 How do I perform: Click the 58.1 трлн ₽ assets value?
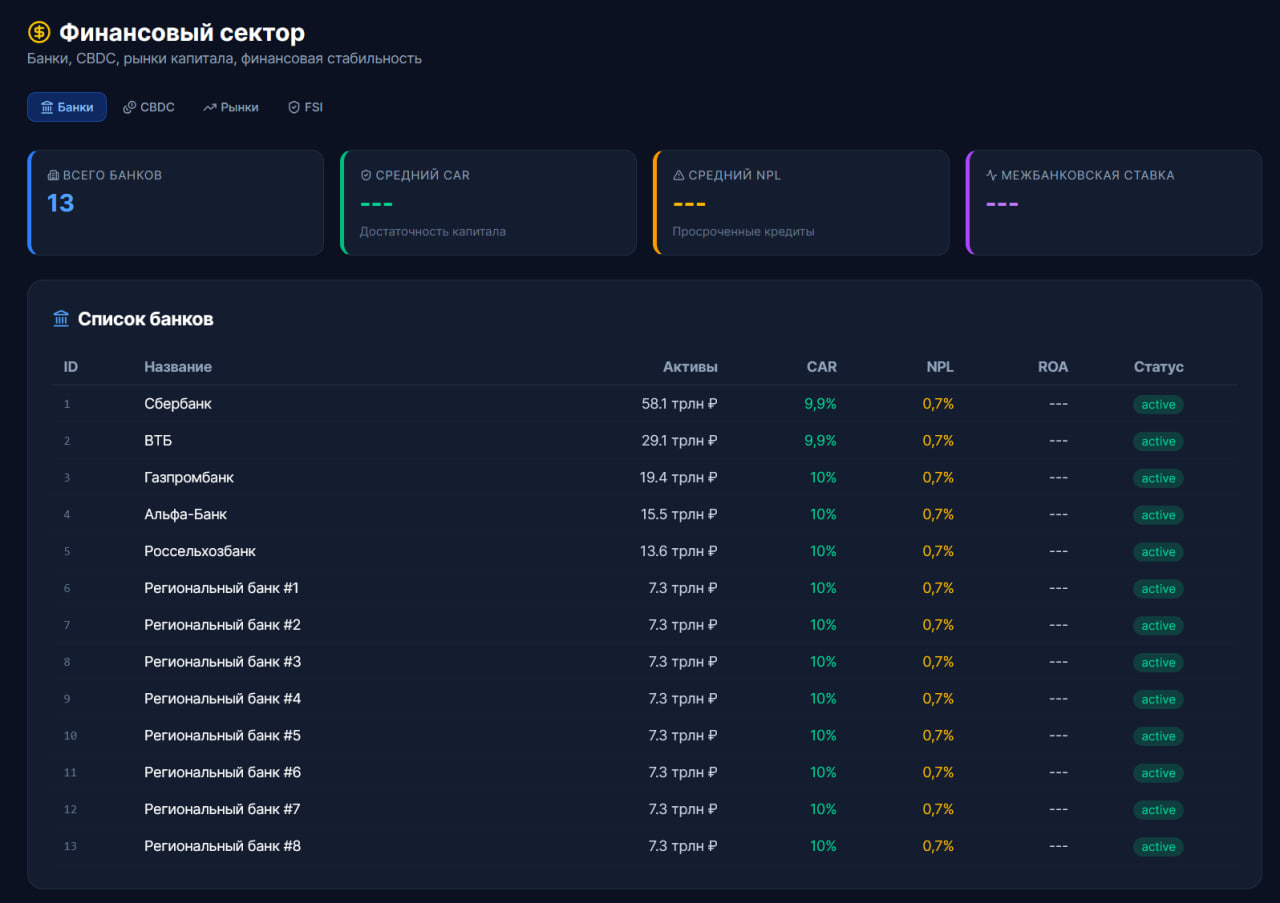[x=680, y=404]
